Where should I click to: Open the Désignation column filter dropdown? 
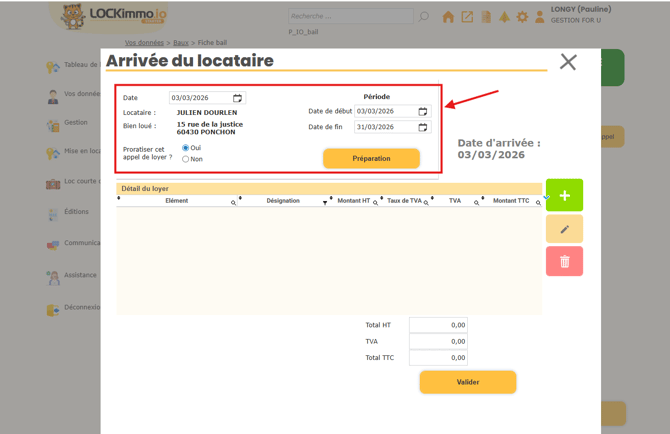325,202
